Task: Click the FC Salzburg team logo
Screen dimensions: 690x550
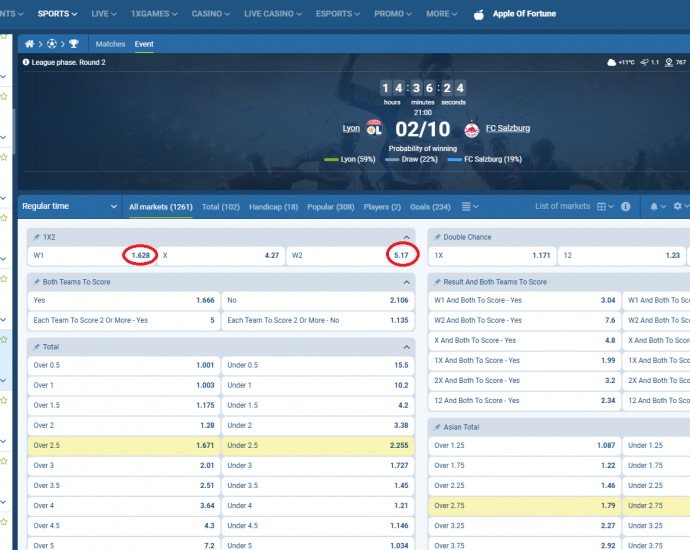Action: pyautogui.click(x=472, y=129)
